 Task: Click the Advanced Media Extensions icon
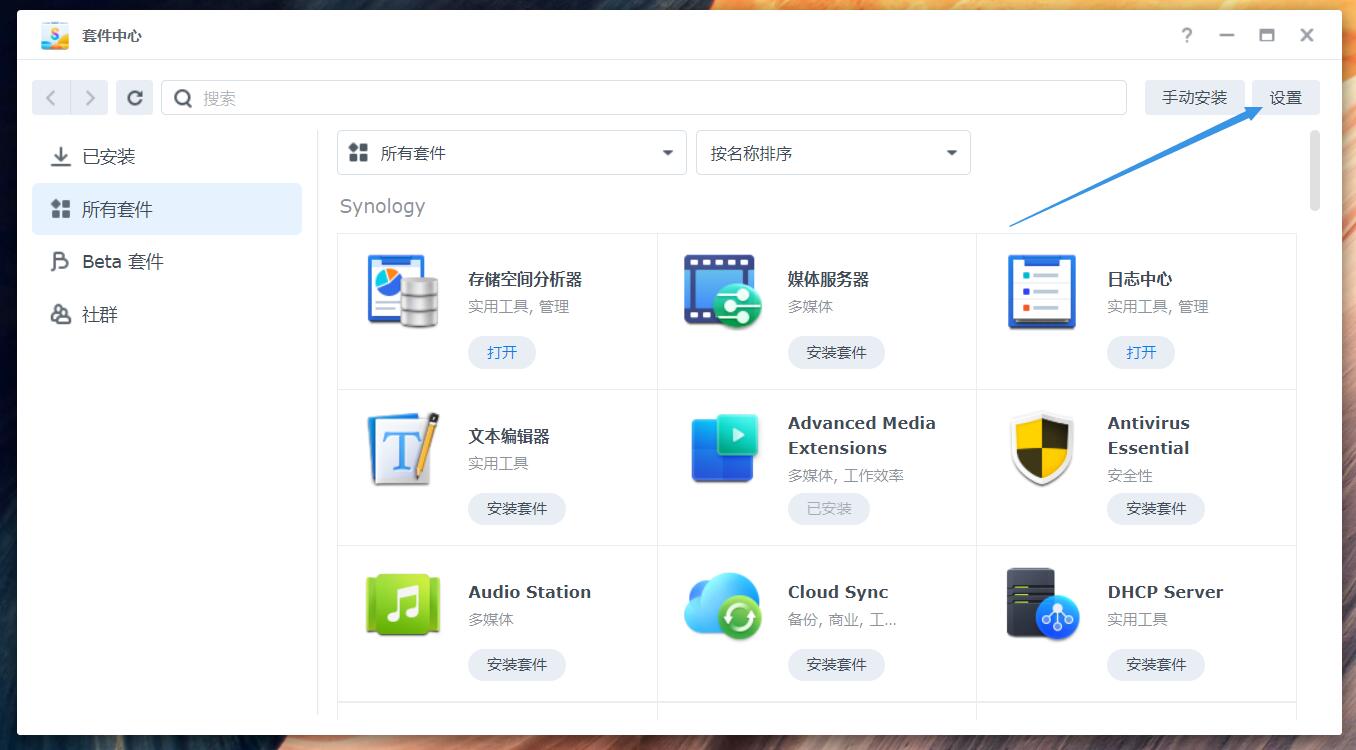724,448
